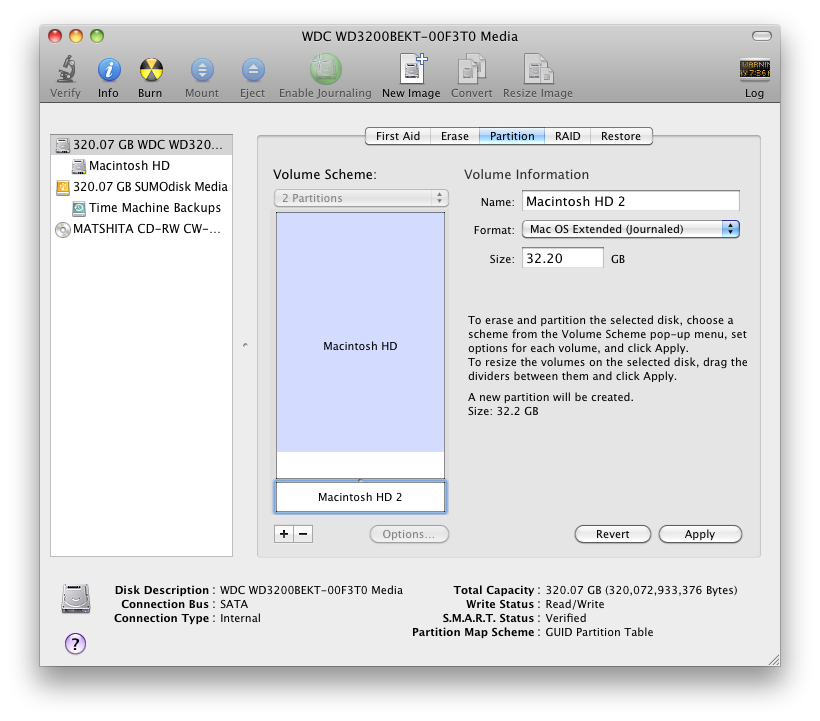This screenshot has width=820, height=721.
Task: Add a partition with the plus button
Action: 284,534
